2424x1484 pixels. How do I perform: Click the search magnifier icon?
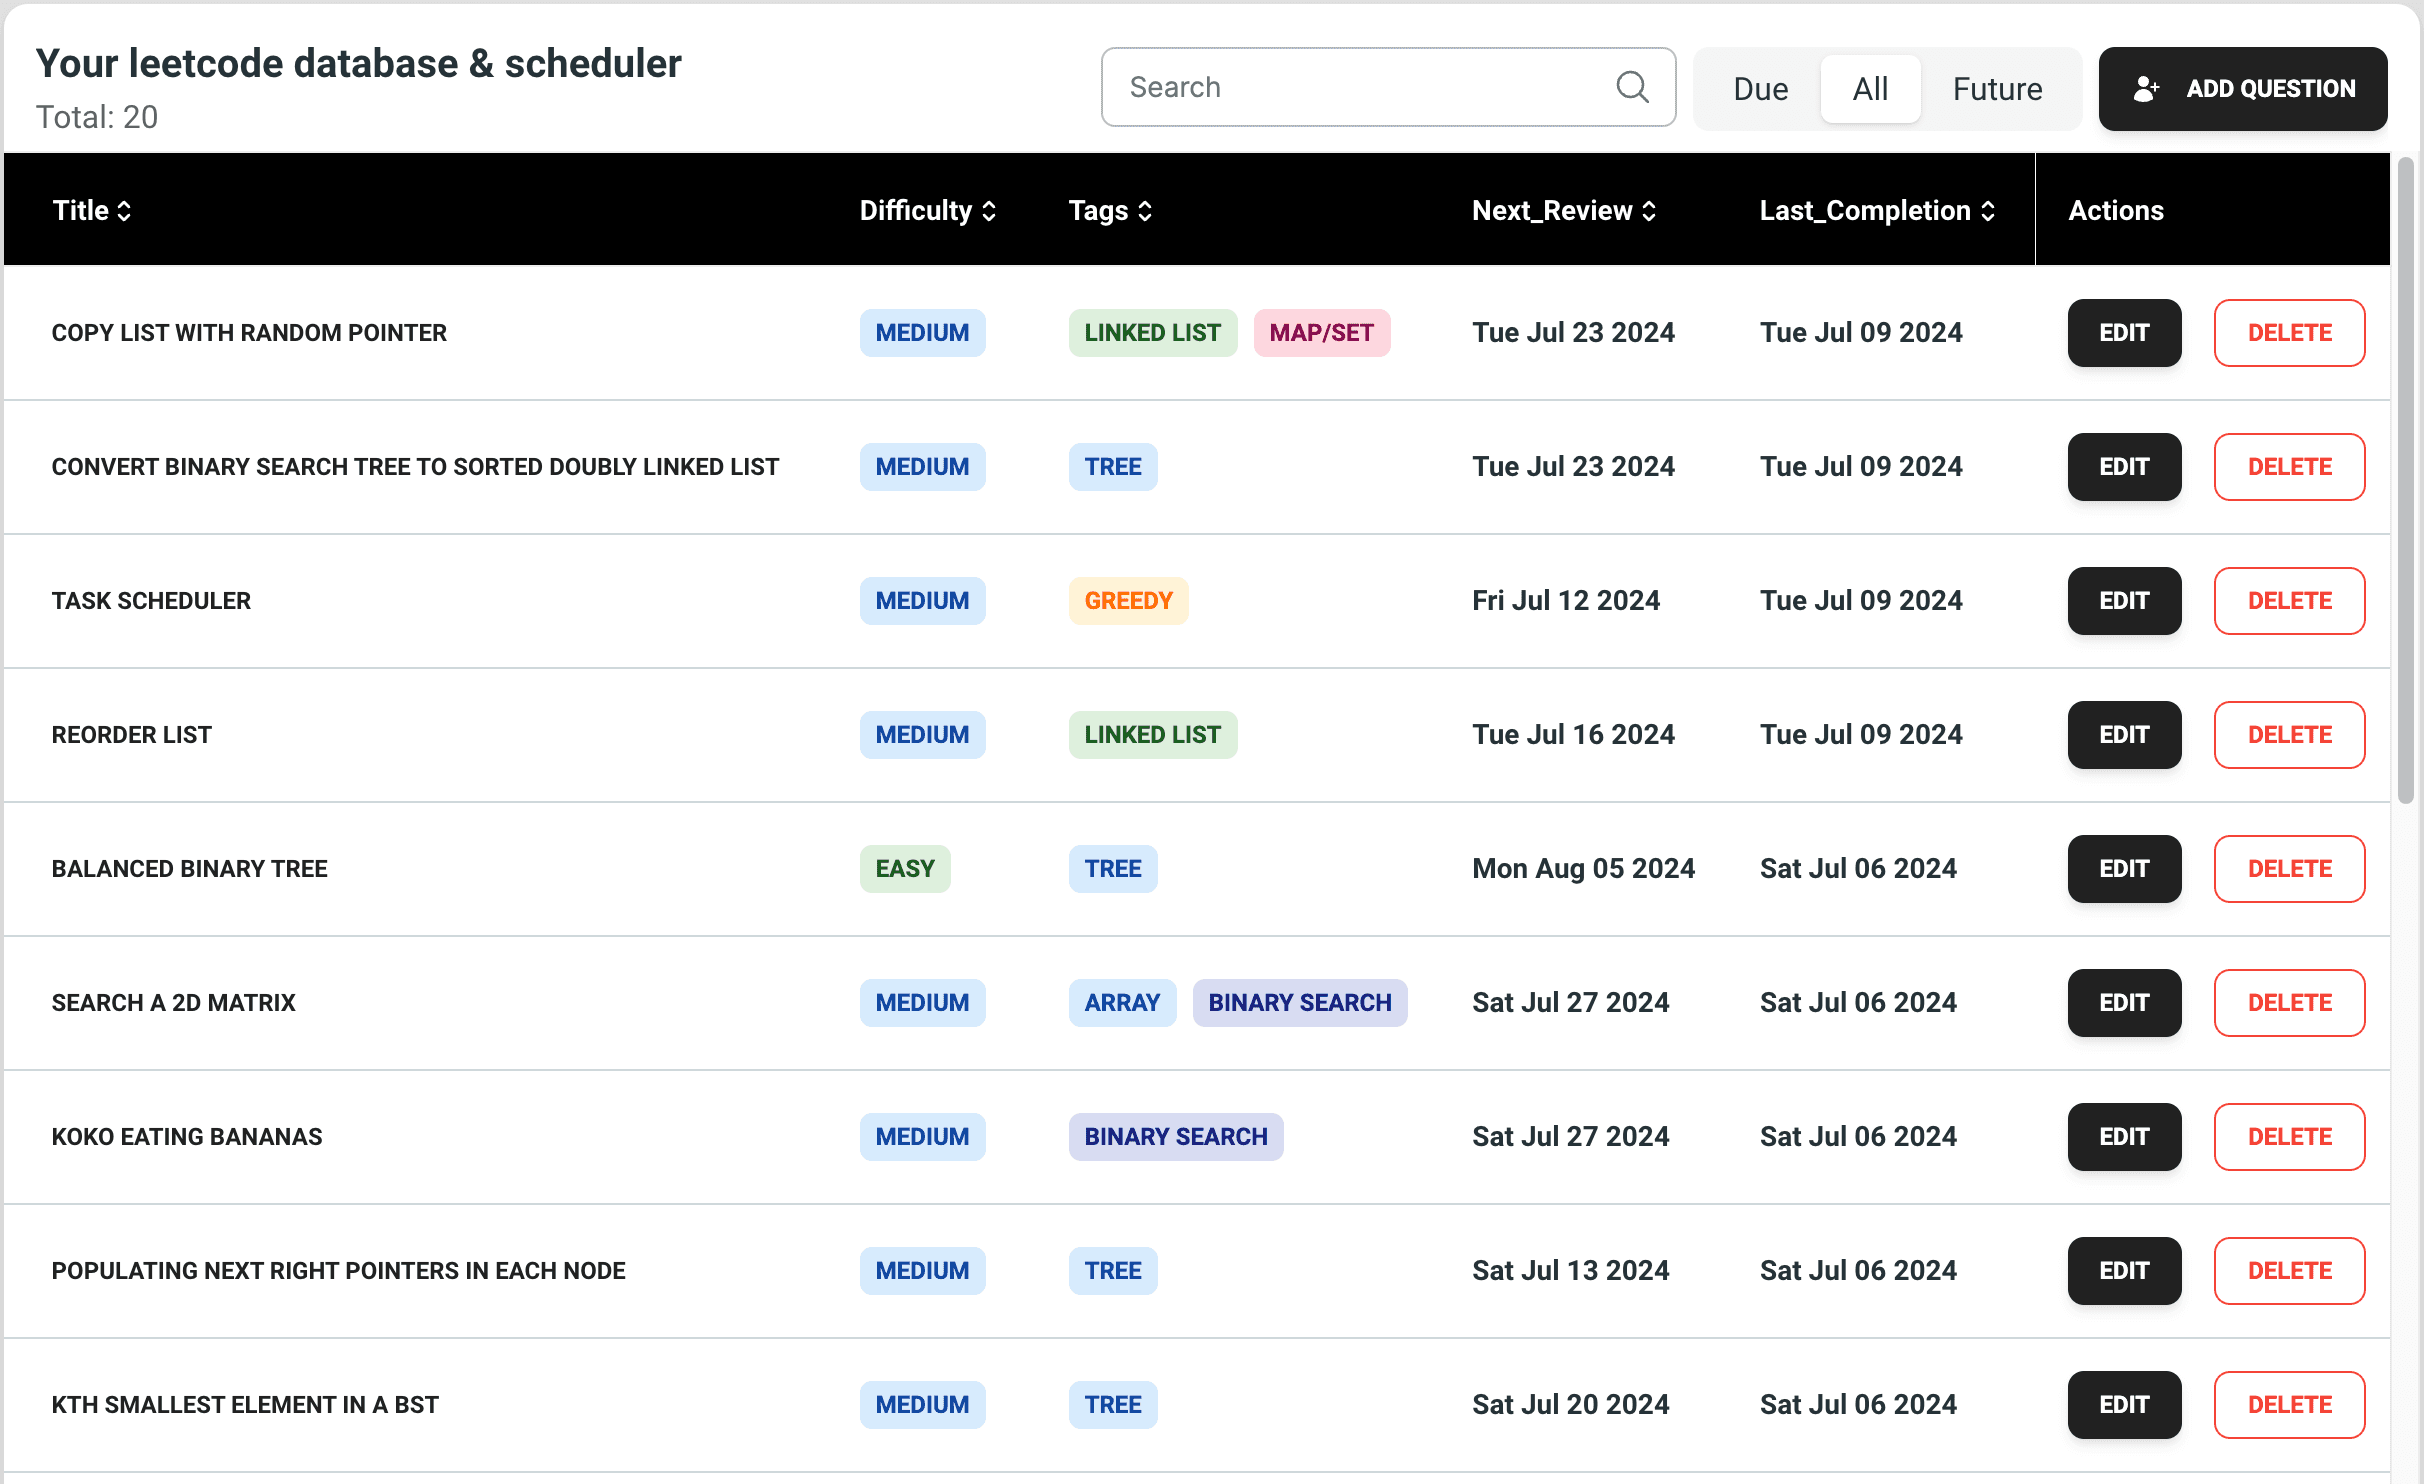click(1631, 87)
